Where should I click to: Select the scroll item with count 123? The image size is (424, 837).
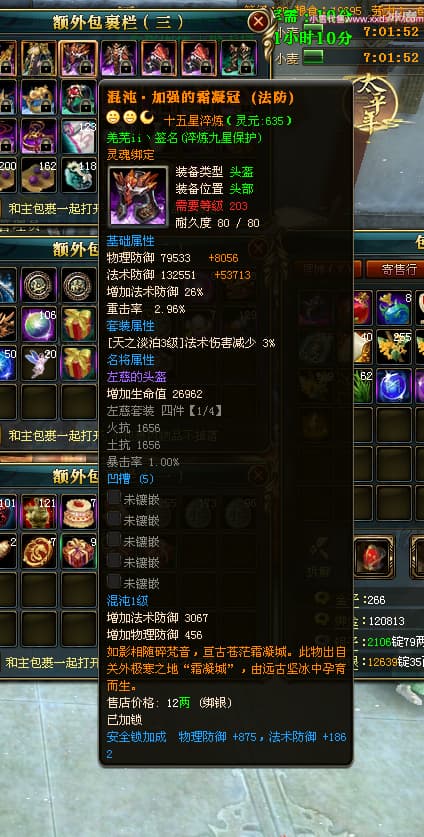click(x=78, y=136)
